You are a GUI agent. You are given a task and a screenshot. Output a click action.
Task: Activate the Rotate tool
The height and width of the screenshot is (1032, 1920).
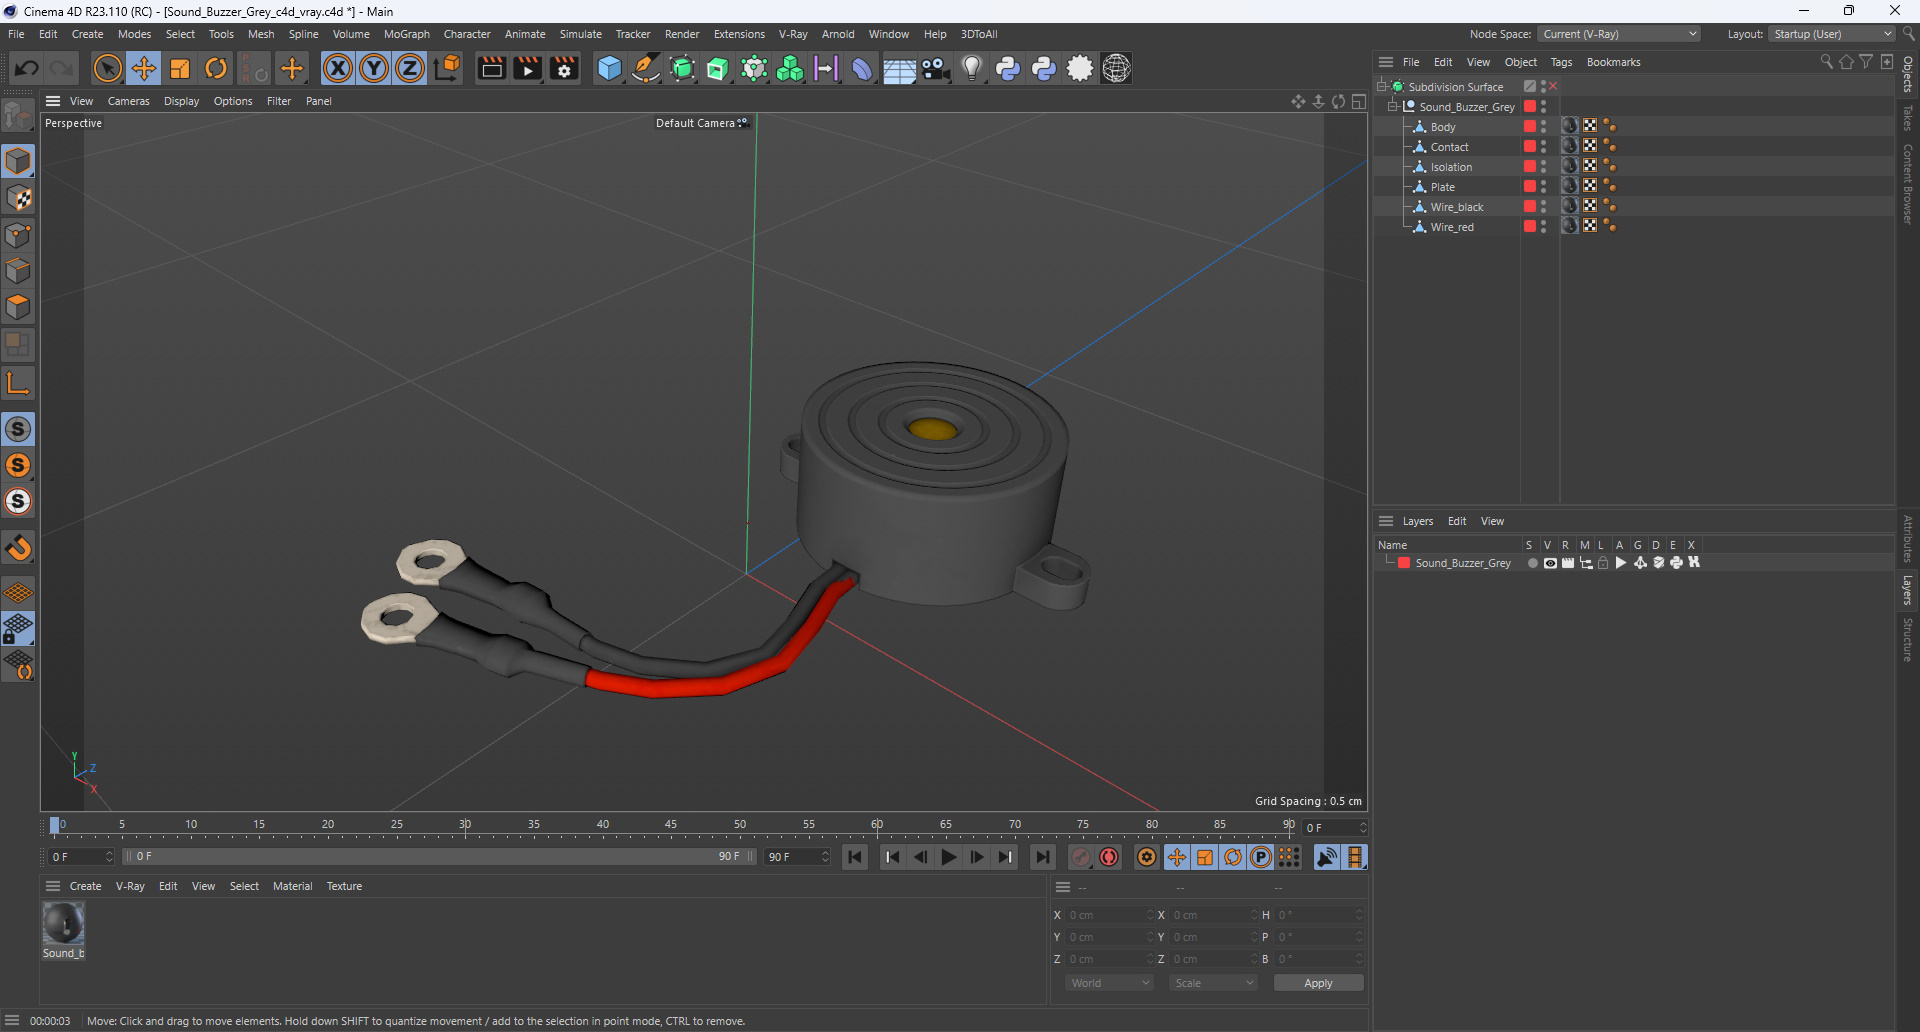coord(216,68)
